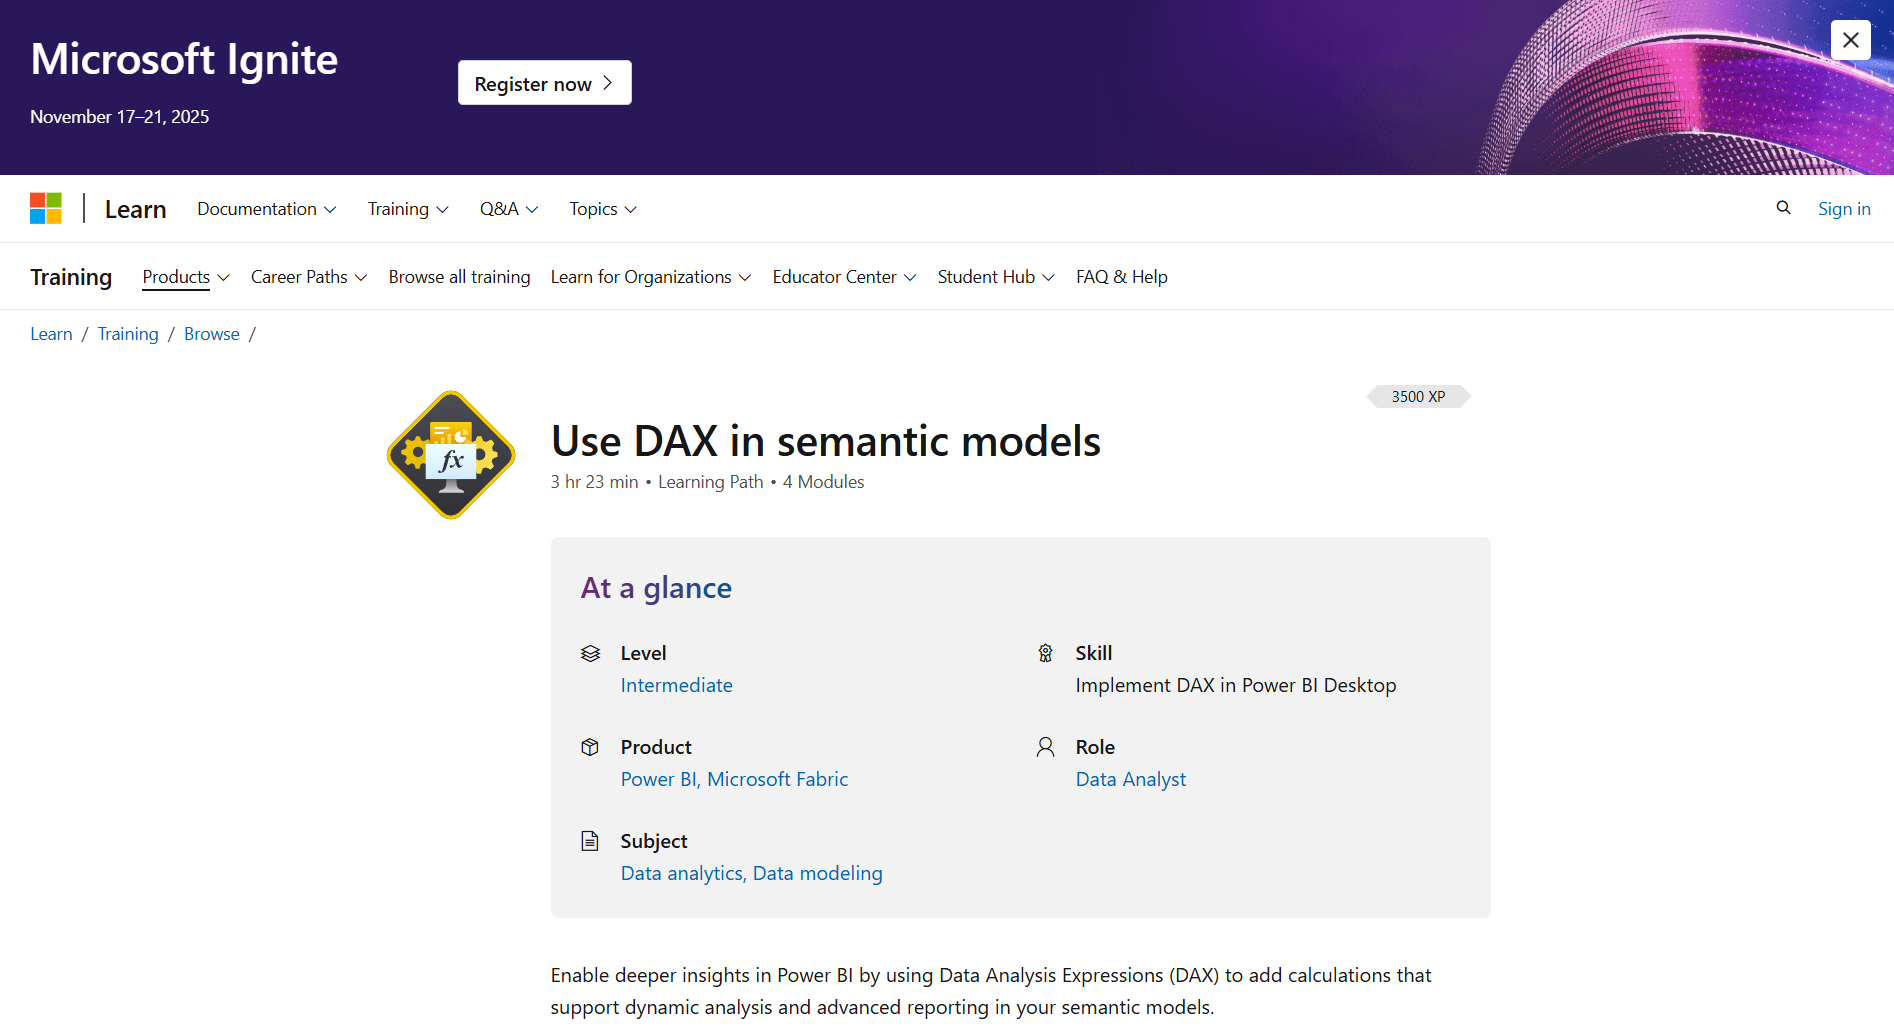Click the Register now button
The width and height of the screenshot is (1894, 1028).
click(x=544, y=83)
